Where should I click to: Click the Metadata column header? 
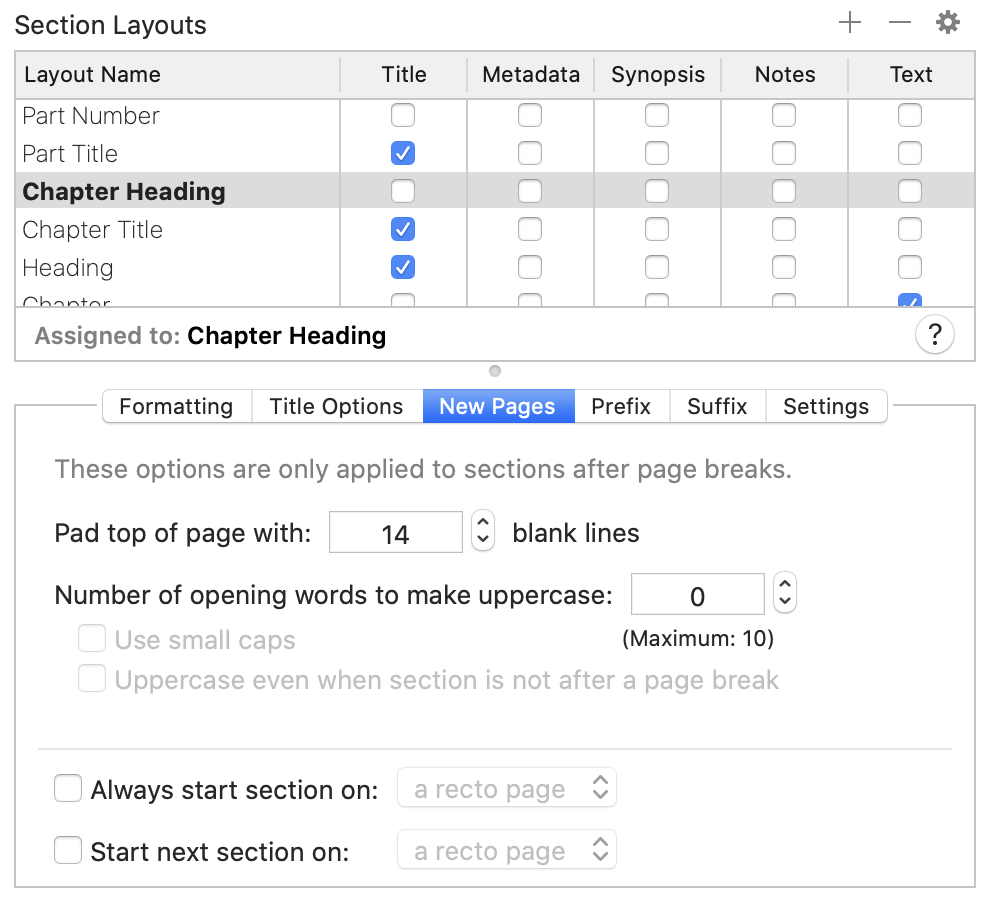pyautogui.click(x=531, y=75)
